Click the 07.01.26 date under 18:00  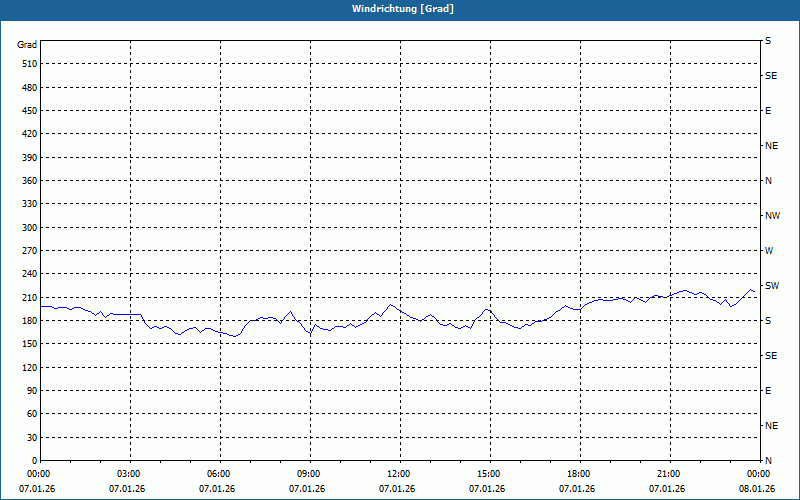[x=577, y=489]
